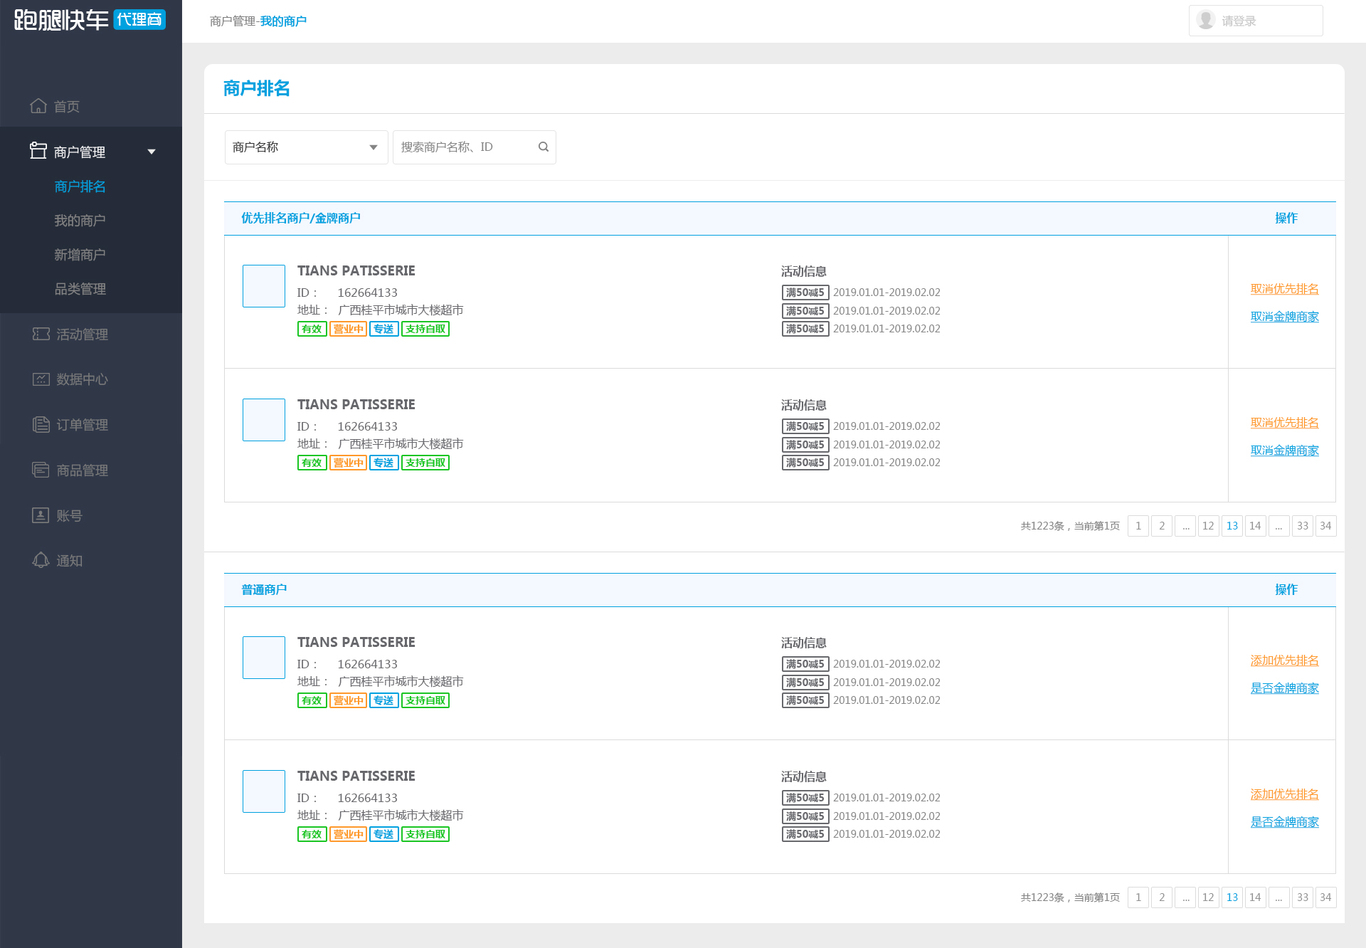This screenshot has width=1366, height=948.
Task: Click the 订单管理 document icon
Action: pyautogui.click(x=41, y=425)
